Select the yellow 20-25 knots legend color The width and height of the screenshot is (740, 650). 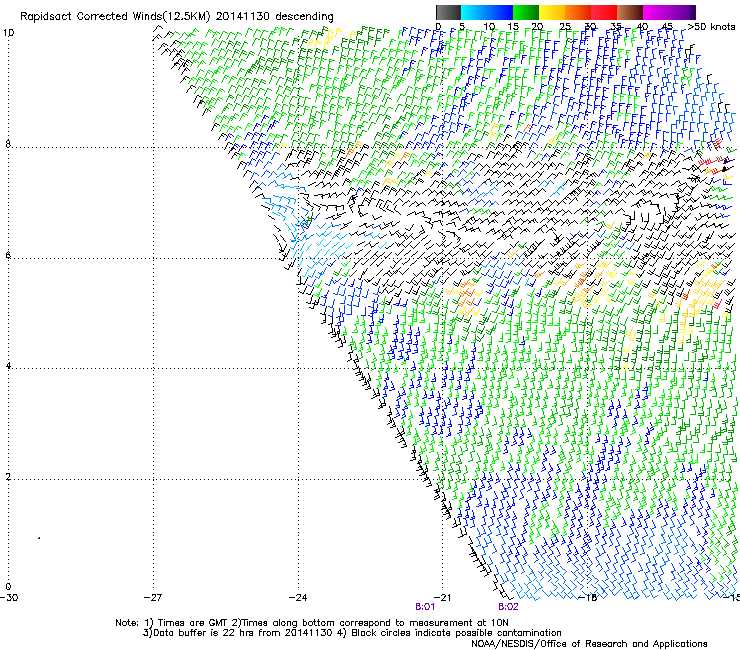(x=552, y=12)
